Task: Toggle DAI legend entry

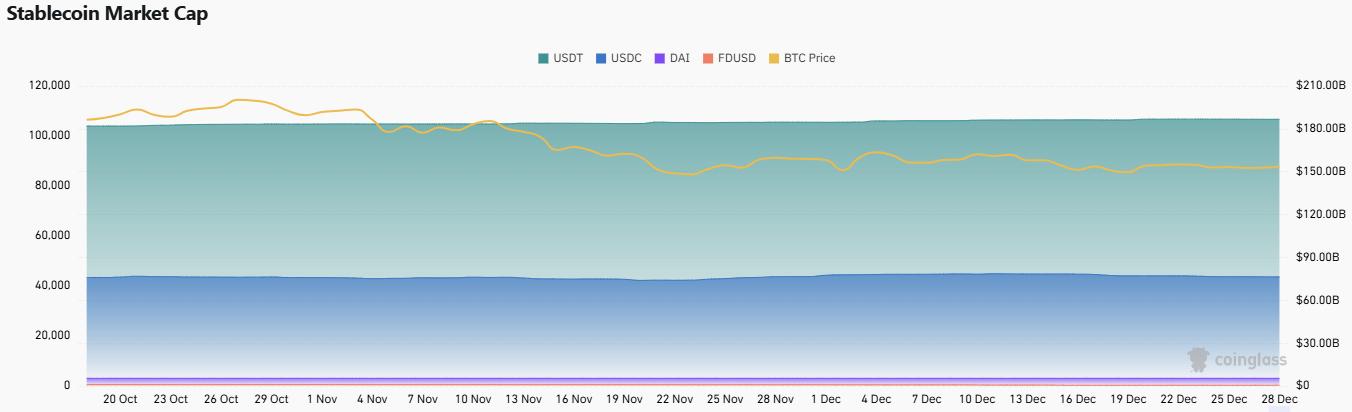Action: (671, 58)
